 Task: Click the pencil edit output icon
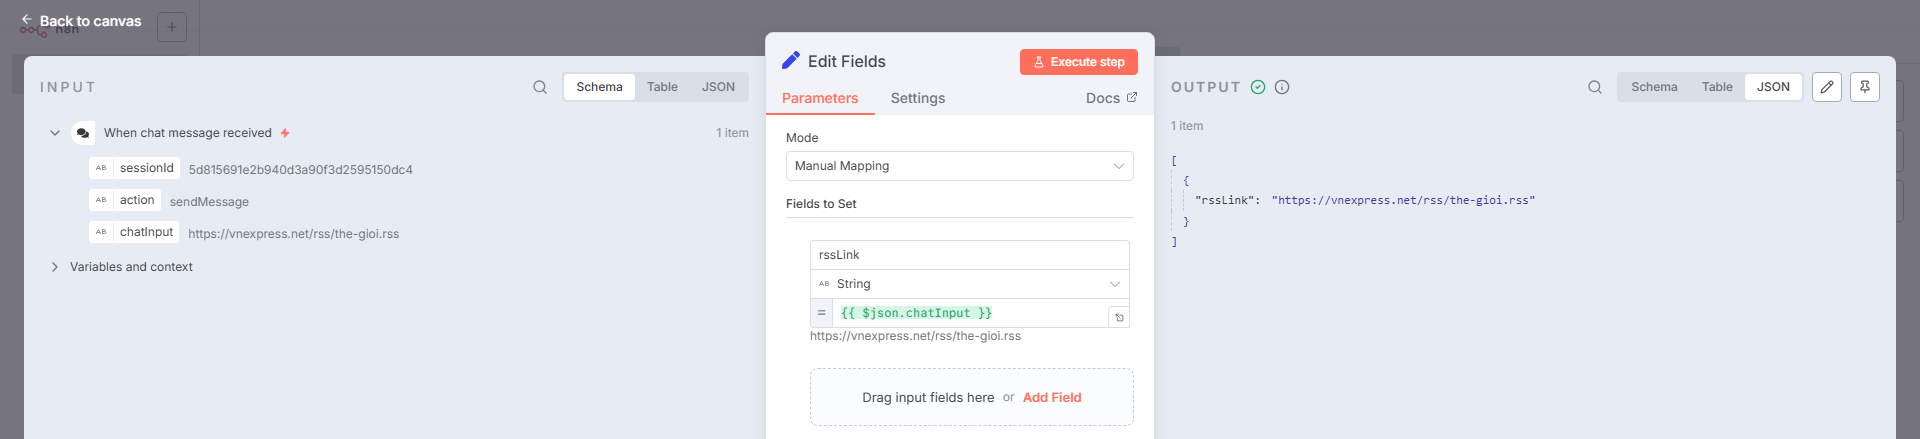coord(1827,87)
